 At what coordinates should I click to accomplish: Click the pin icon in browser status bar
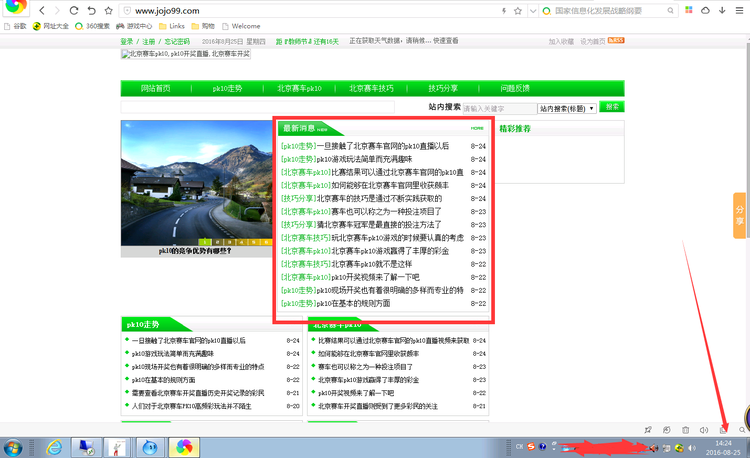(648, 430)
